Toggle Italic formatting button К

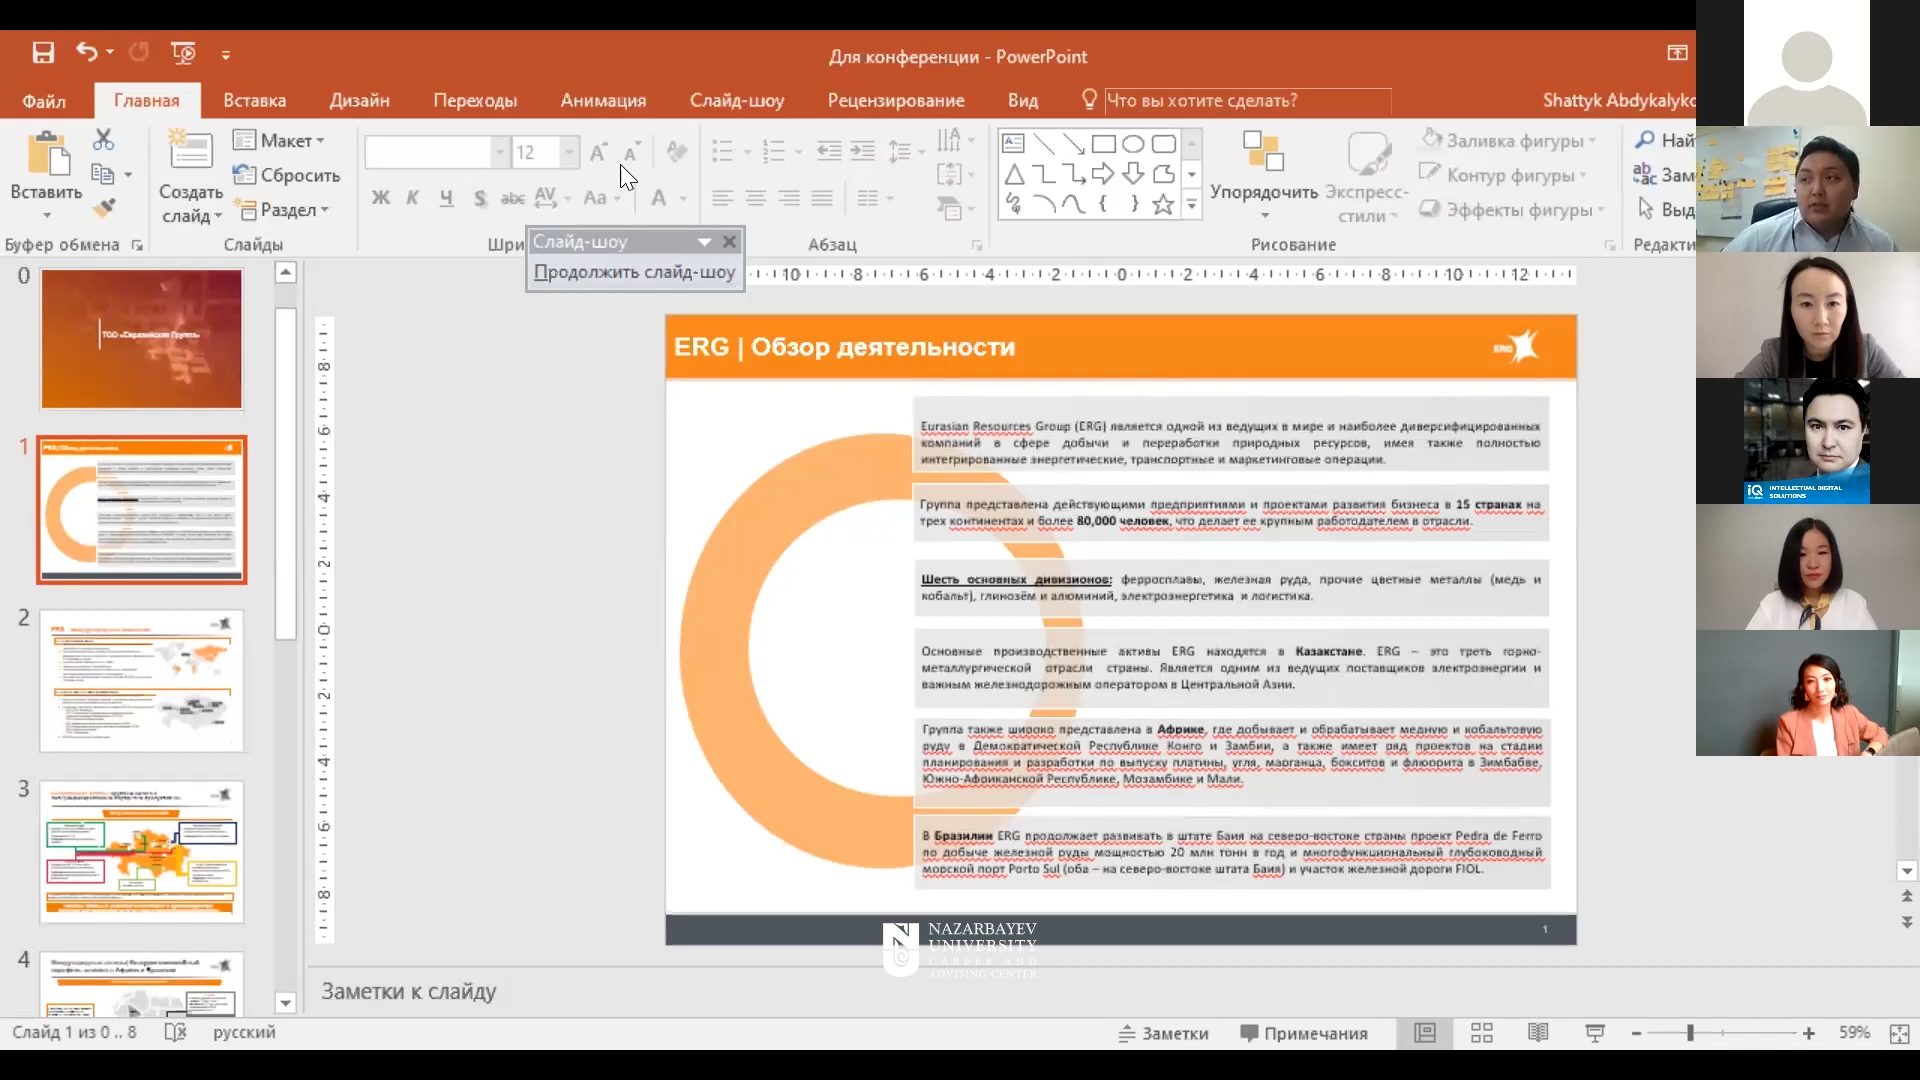(x=412, y=198)
